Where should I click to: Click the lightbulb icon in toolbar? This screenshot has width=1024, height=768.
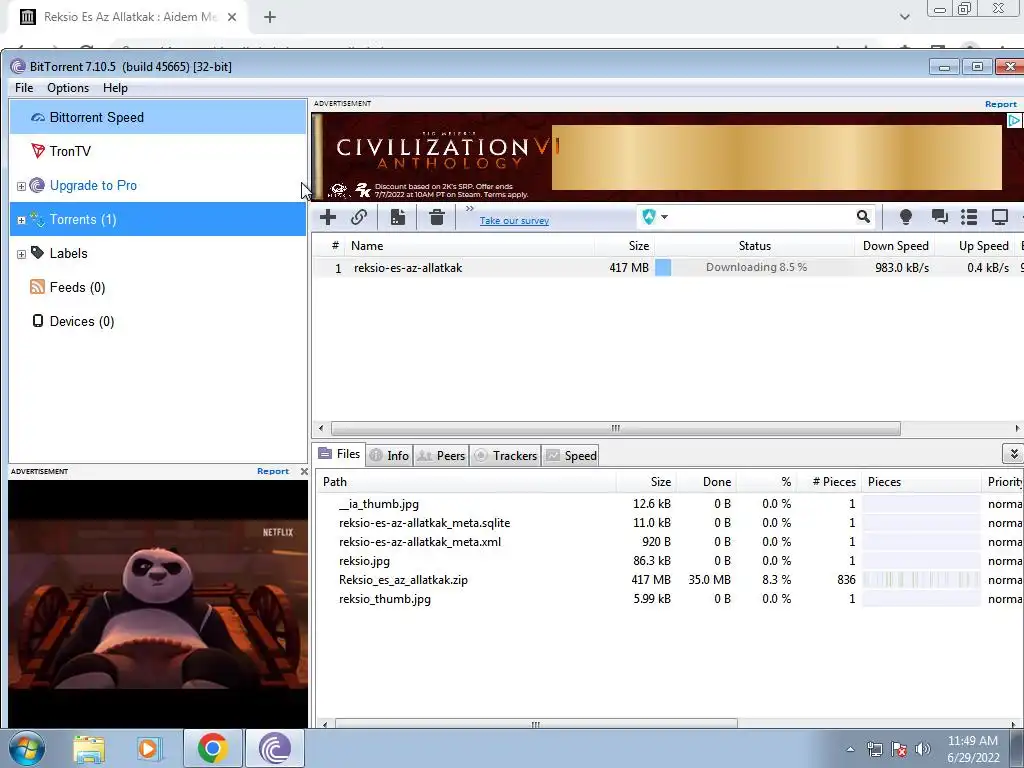[906, 217]
